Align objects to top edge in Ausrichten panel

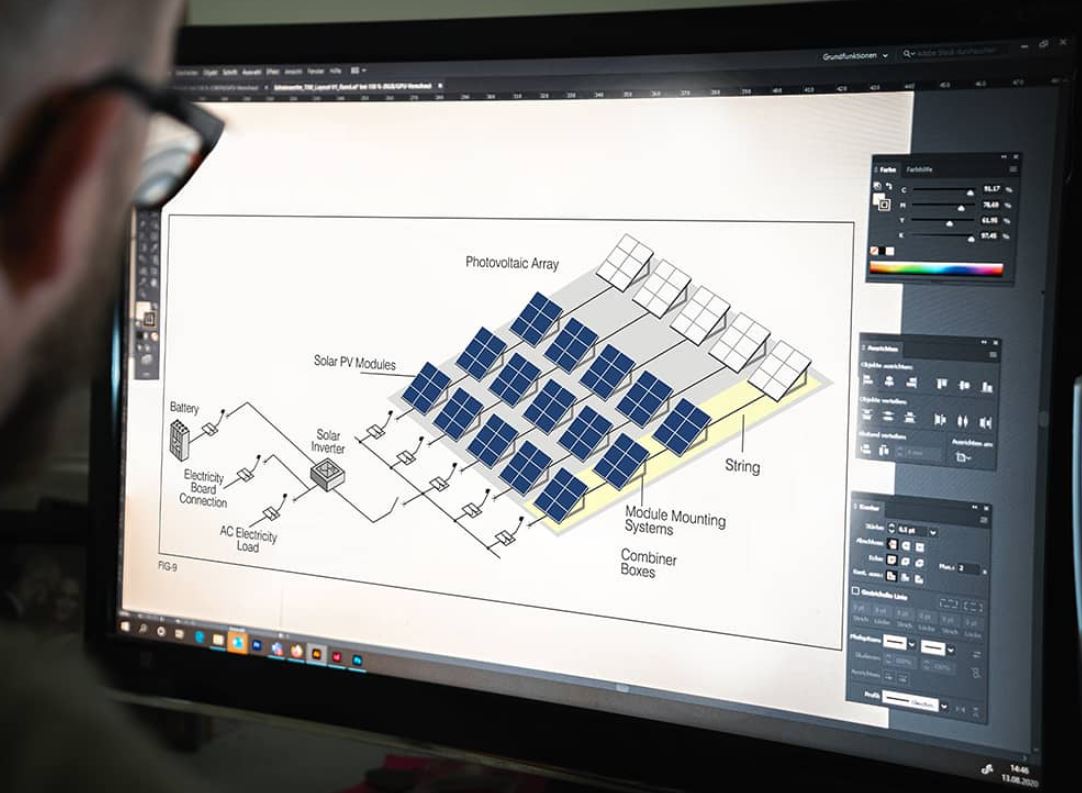click(x=942, y=384)
